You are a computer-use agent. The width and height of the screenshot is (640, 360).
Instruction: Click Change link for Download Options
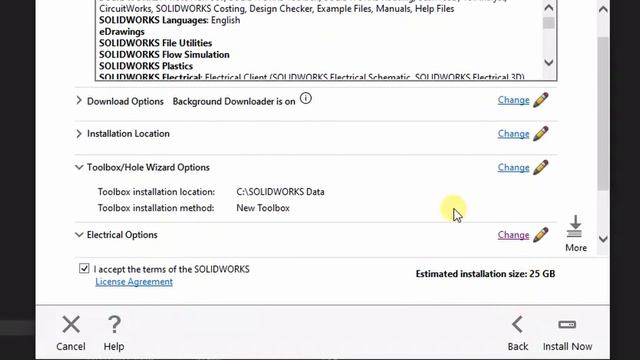(513, 100)
